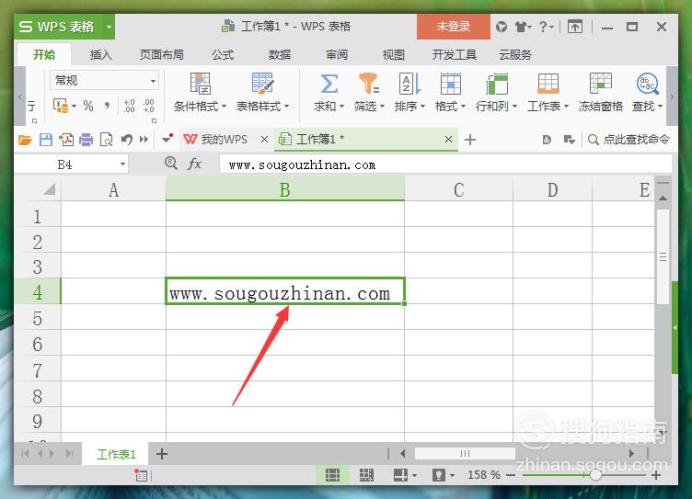
Task: Click the print icon in quick toolbar
Action: [x=86, y=140]
